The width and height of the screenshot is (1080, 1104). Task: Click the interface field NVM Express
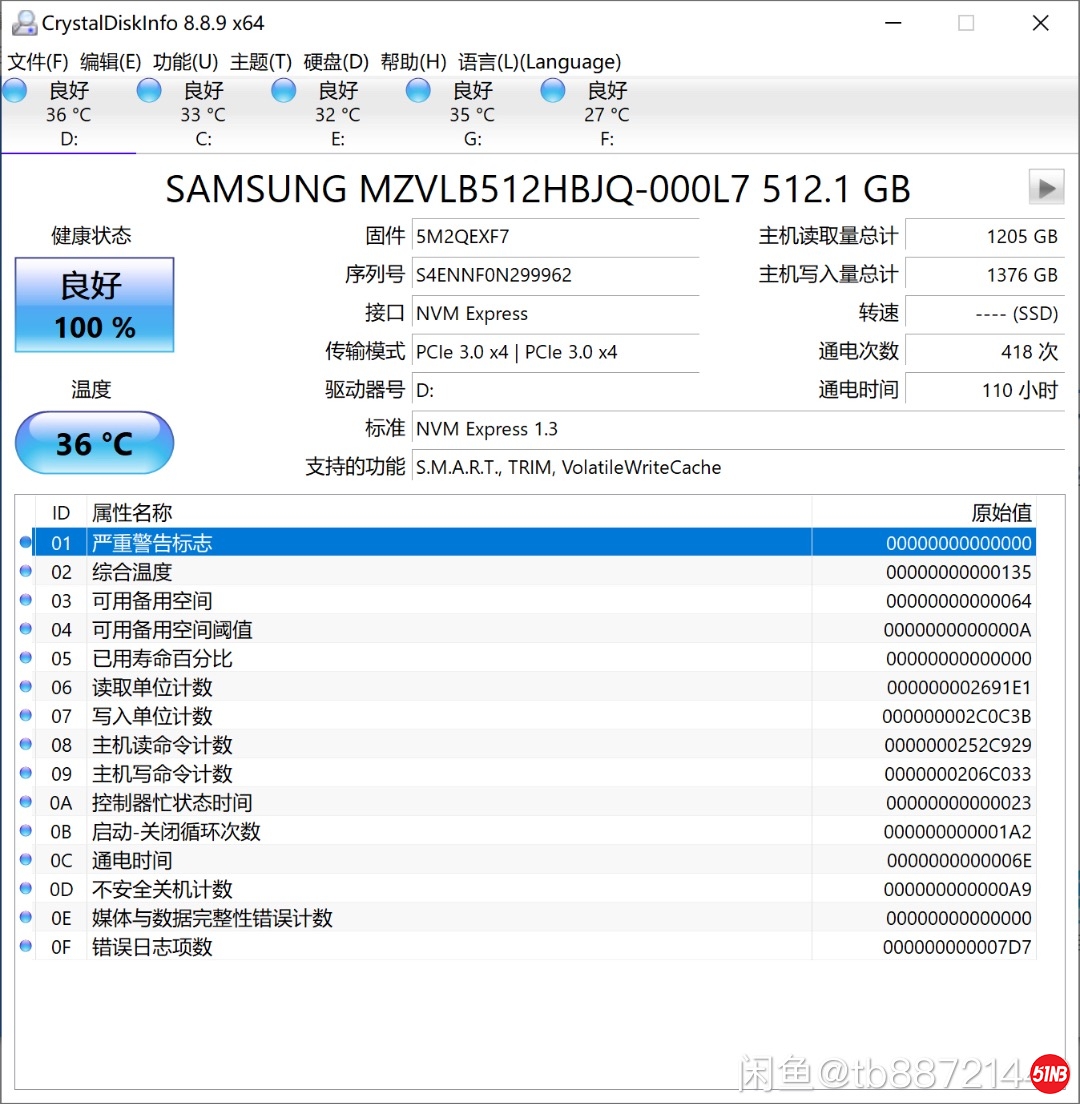pyautogui.click(x=555, y=313)
